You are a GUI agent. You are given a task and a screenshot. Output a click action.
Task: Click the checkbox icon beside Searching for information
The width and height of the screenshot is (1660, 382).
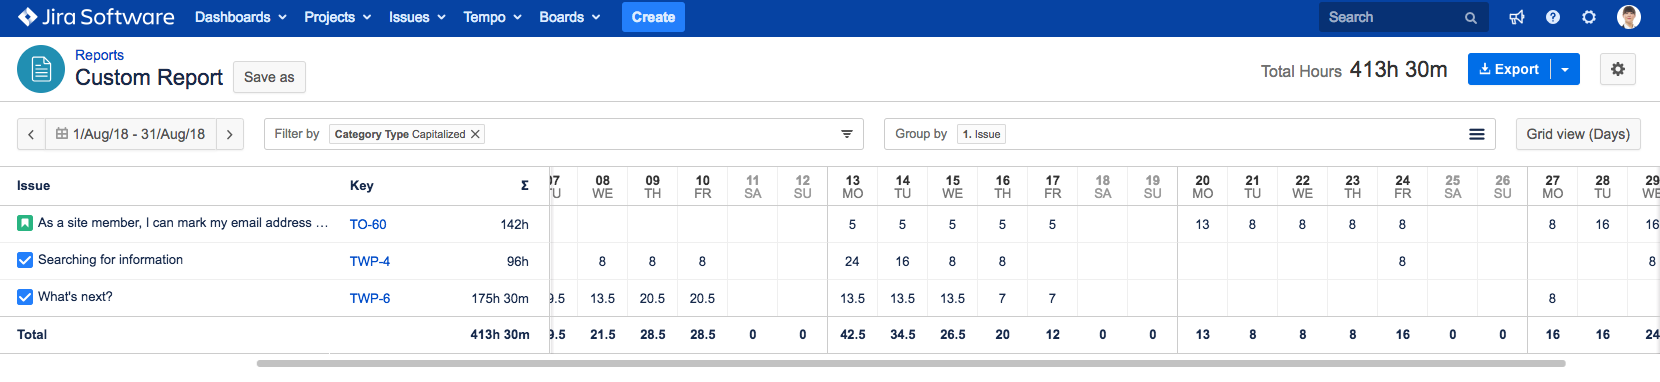pos(25,260)
